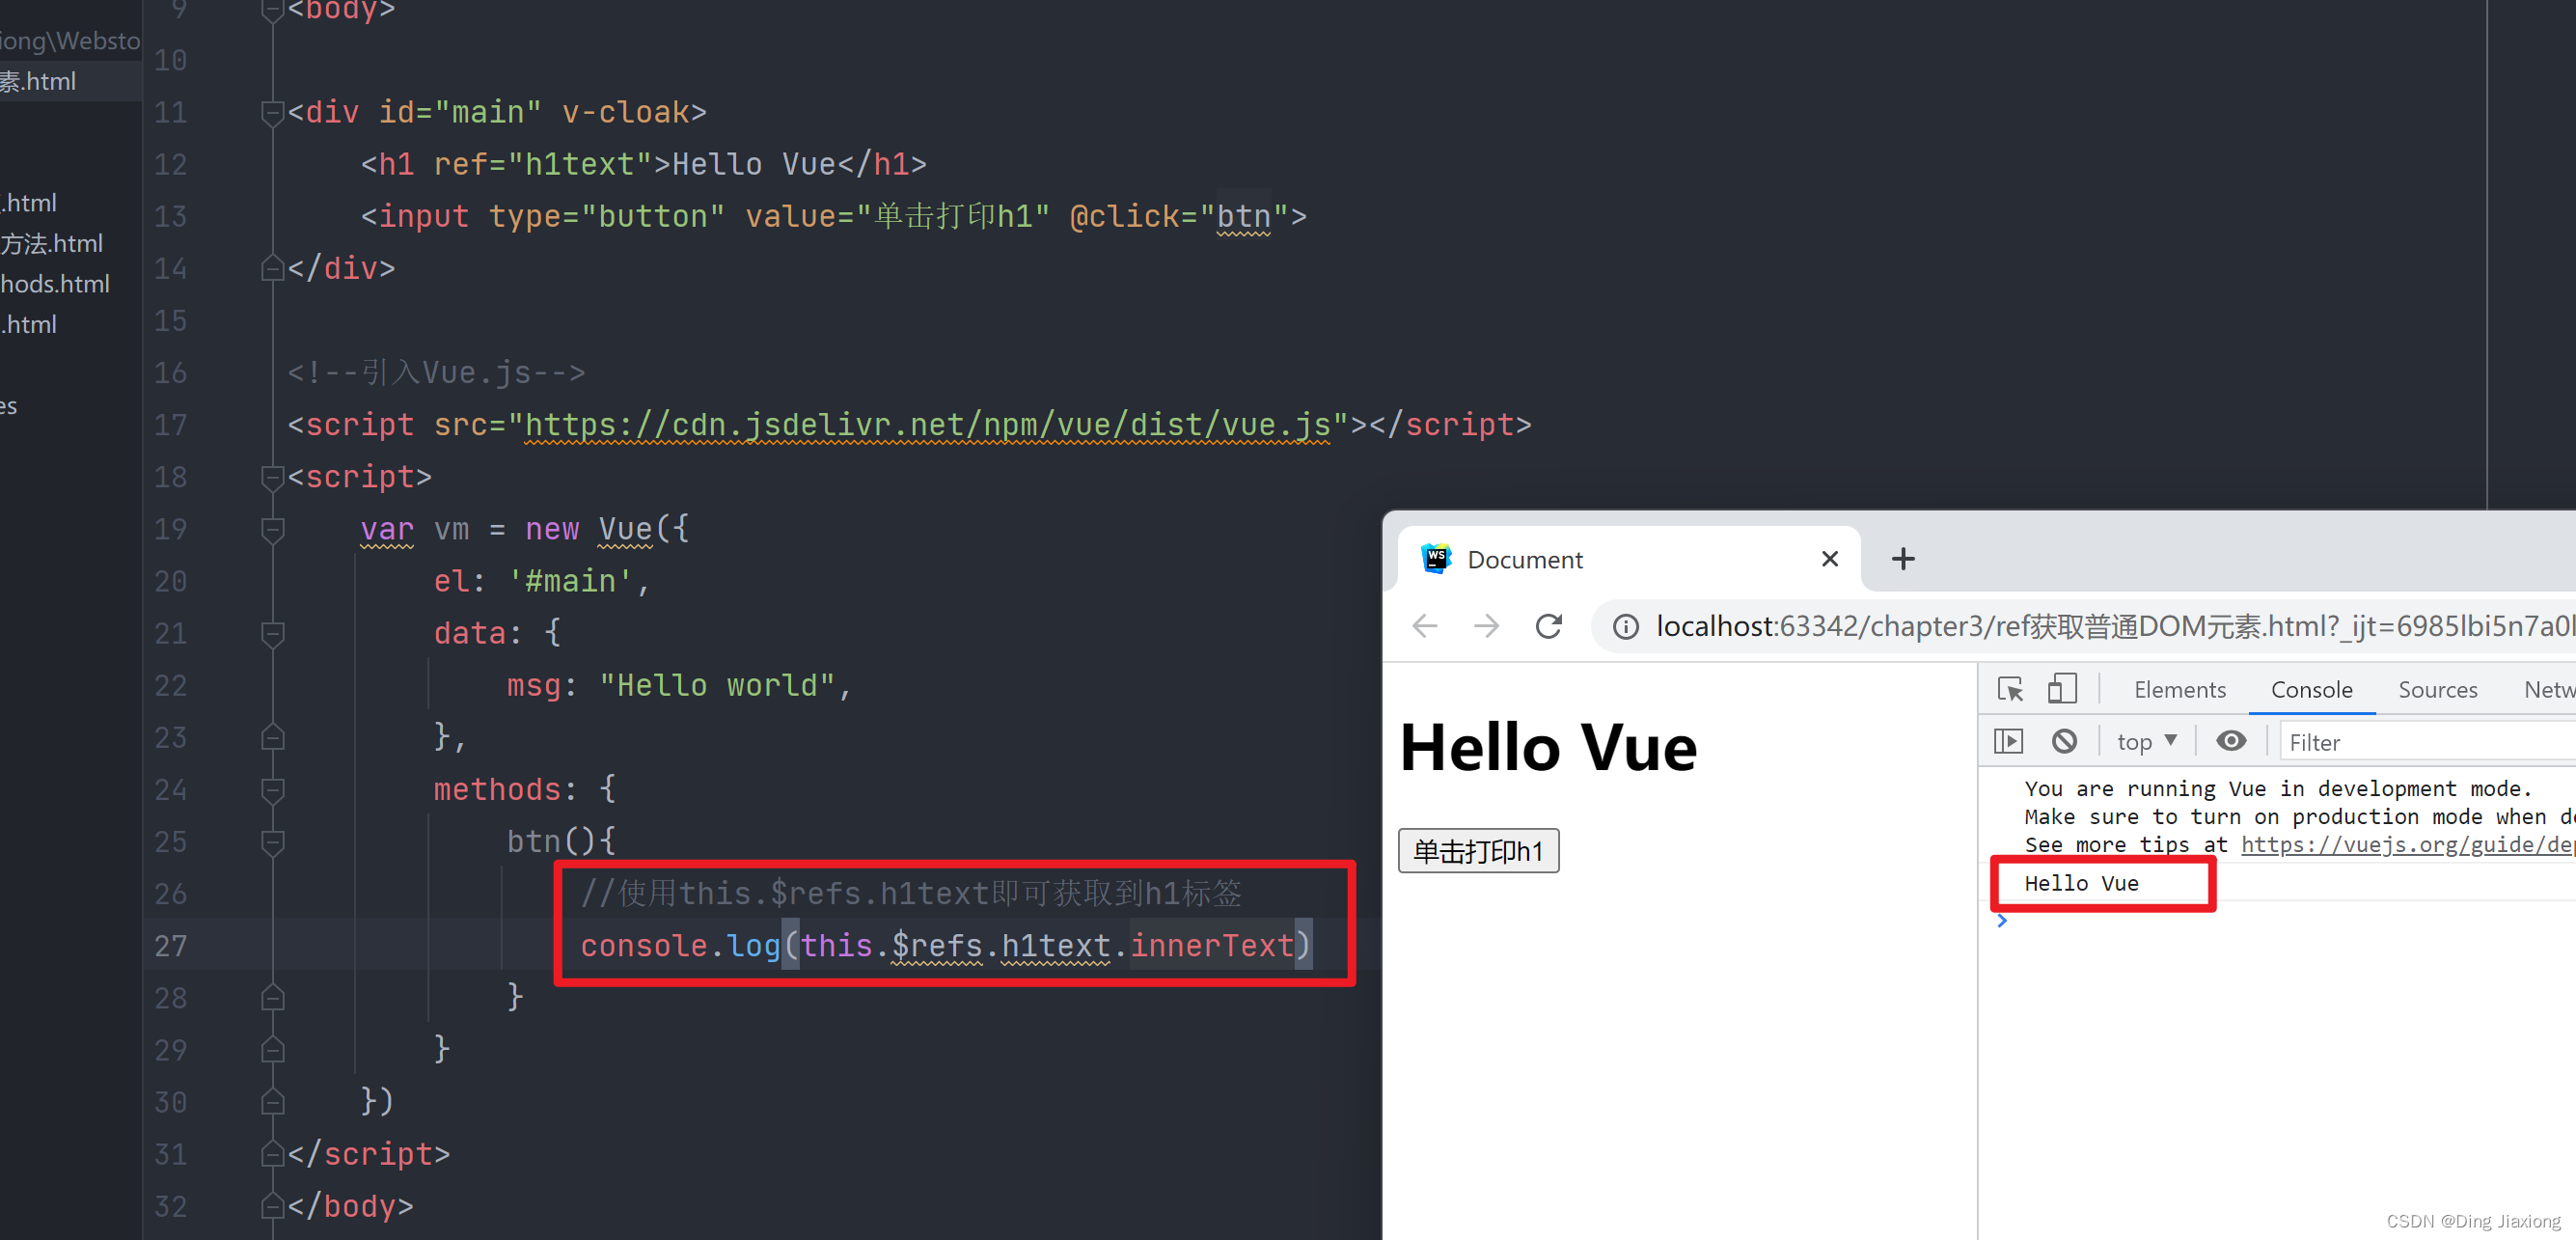Viewport: 2576px width, 1240px height.
Task: Click the no-entry/block icon in console
Action: [2065, 742]
